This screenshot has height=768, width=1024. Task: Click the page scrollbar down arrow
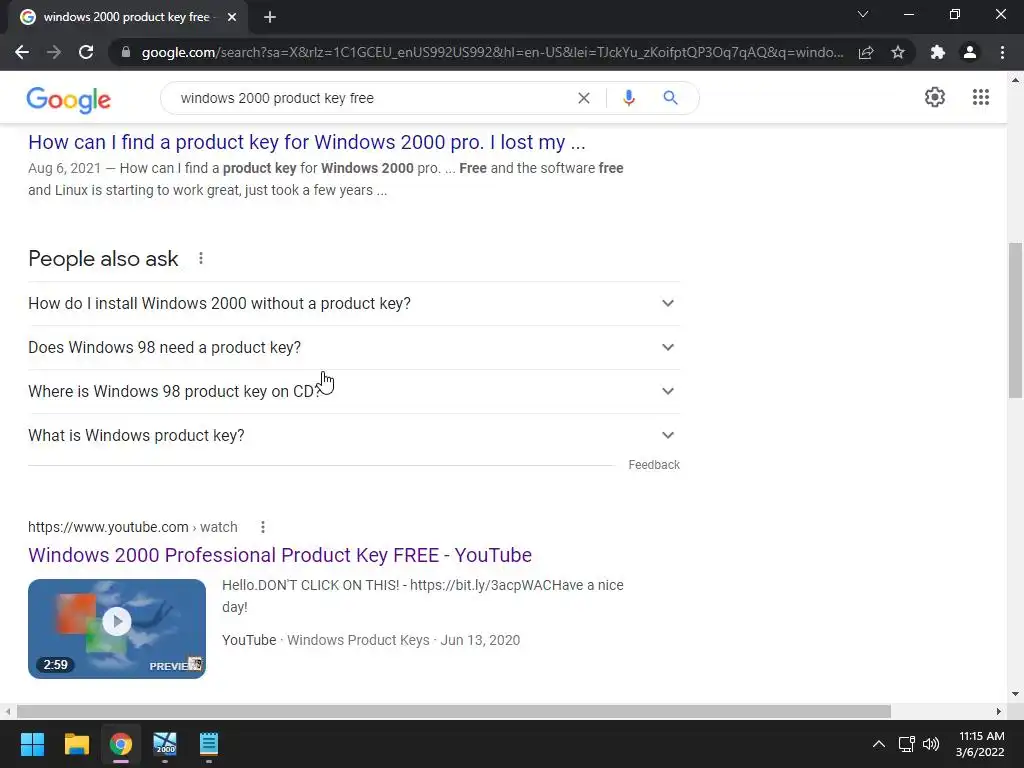point(1015,694)
